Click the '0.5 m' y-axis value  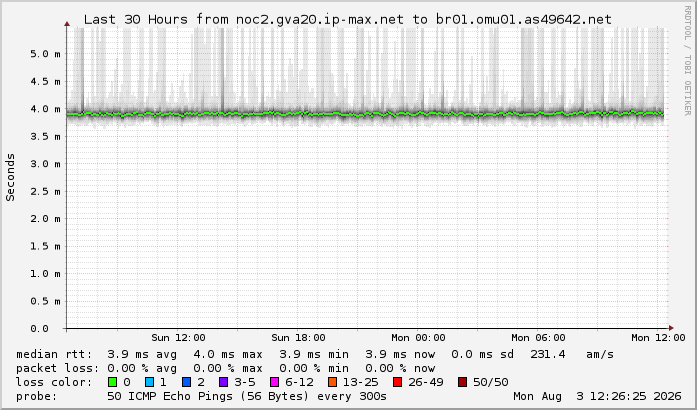pos(45,301)
